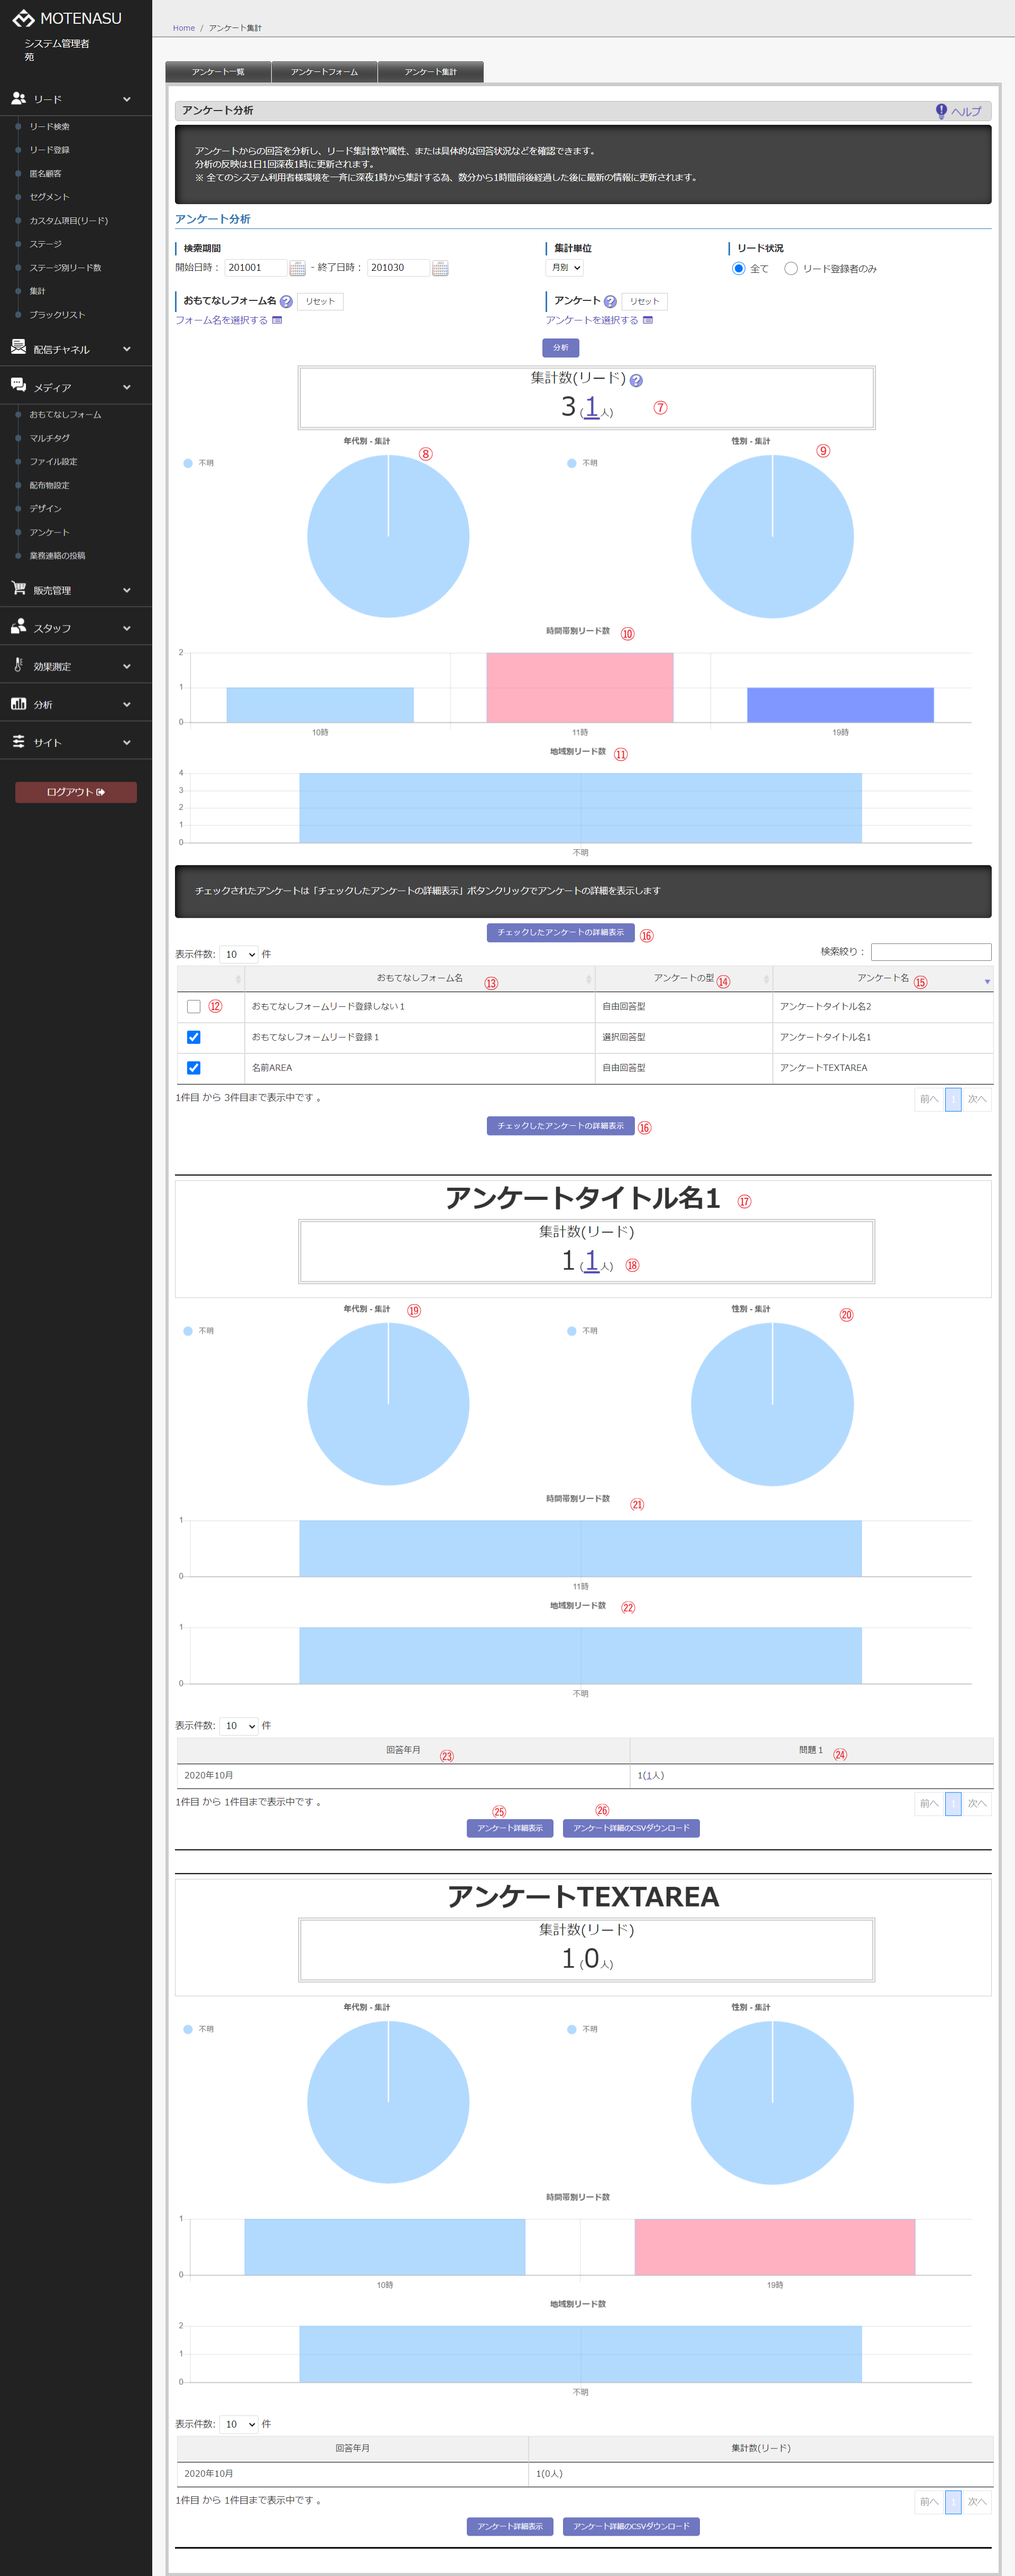Switch to アンケートフォーム tab
This screenshot has width=1015, height=2576.
click(324, 72)
